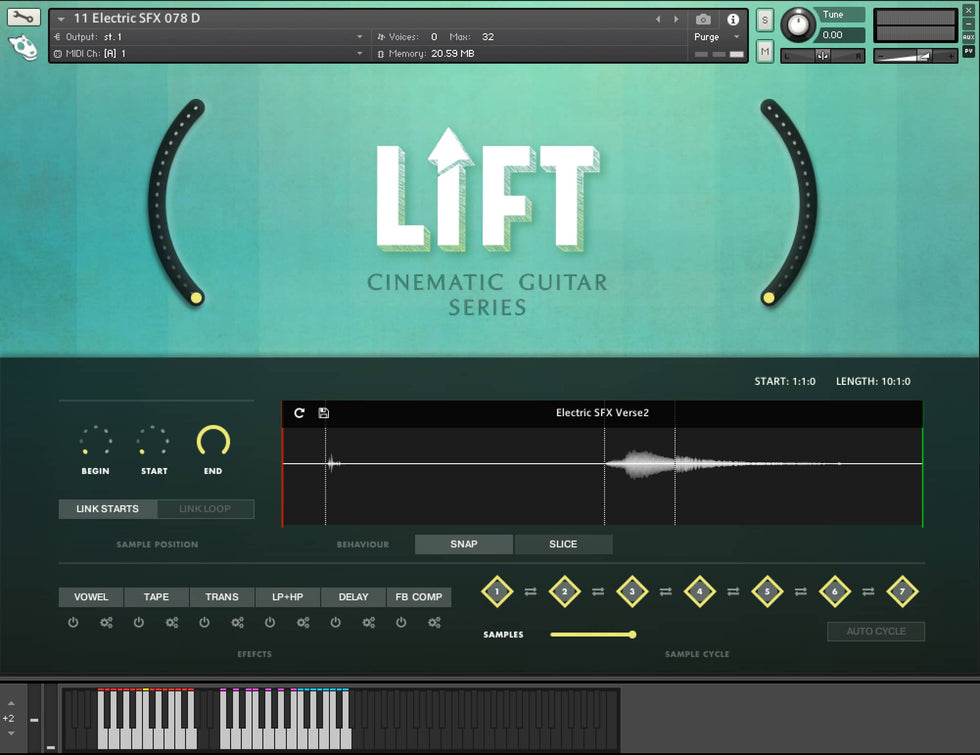Toggle the LINK STARTS option
This screenshot has width=980, height=755.
point(108,509)
